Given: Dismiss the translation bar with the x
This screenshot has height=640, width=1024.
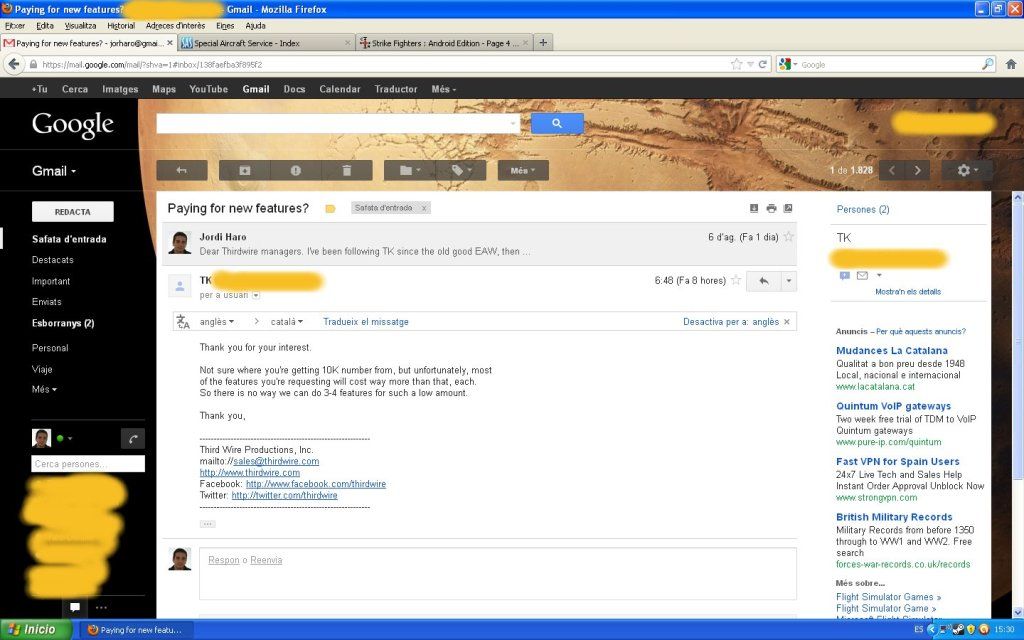Looking at the screenshot, I should coord(787,321).
